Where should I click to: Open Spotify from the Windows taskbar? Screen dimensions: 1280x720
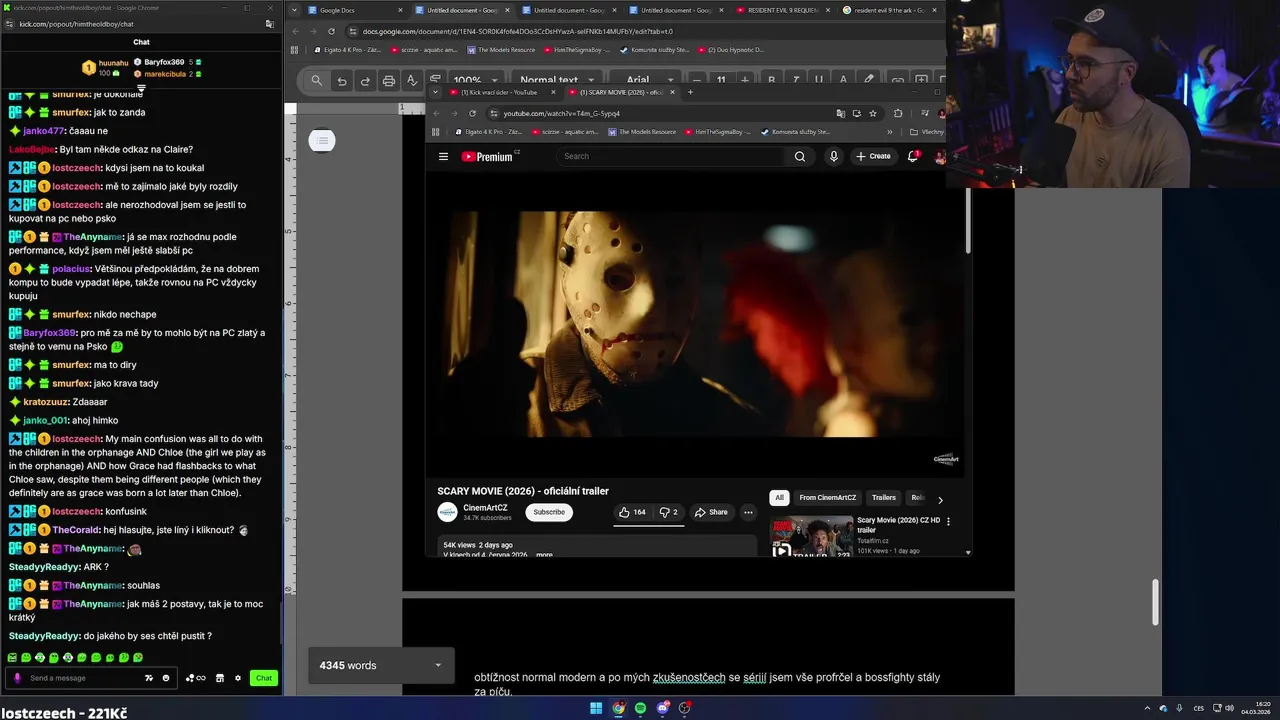point(641,708)
